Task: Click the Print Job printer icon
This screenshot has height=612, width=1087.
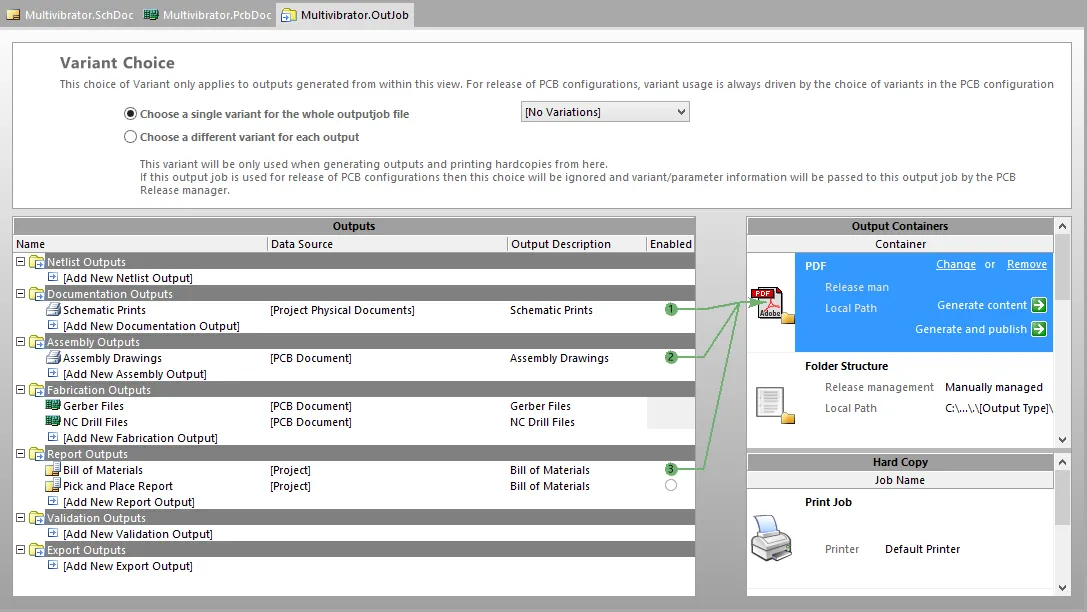Action: [772, 538]
